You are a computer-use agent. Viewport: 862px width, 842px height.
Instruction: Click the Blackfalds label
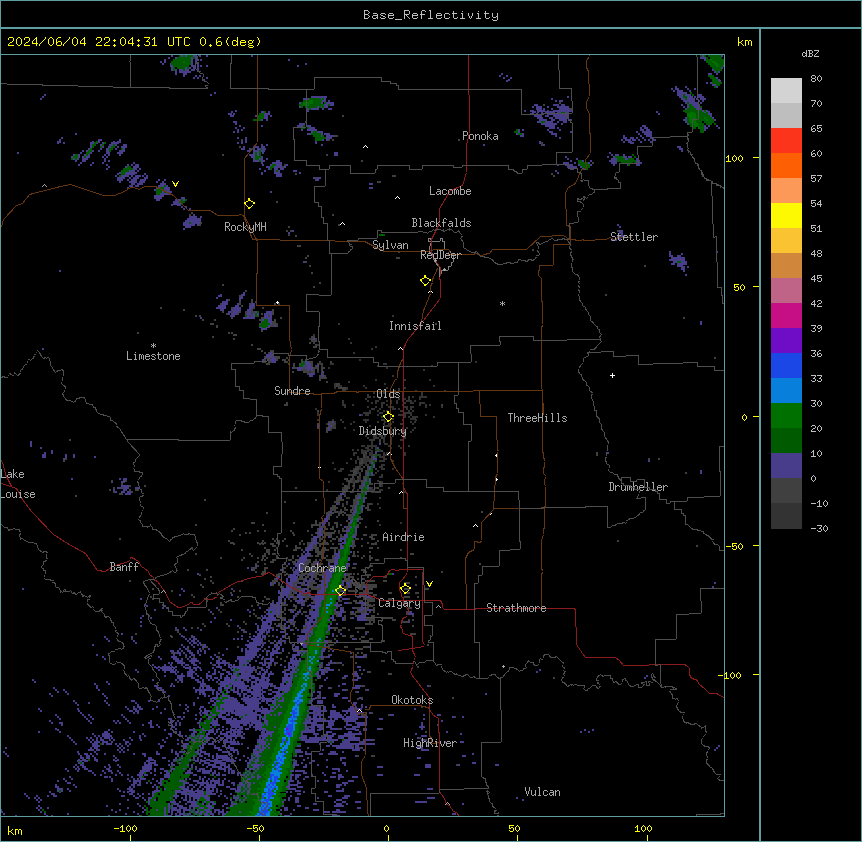click(x=441, y=223)
